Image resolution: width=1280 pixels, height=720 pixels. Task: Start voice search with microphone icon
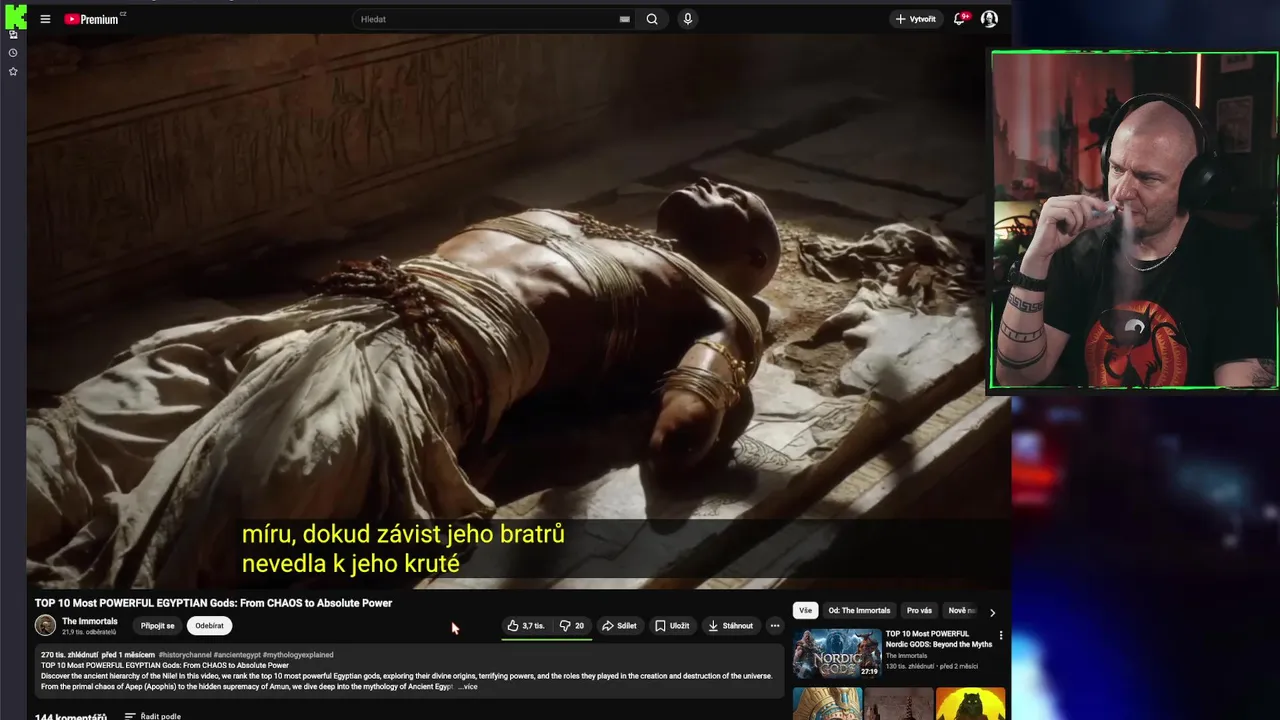(x=687, y=19)
